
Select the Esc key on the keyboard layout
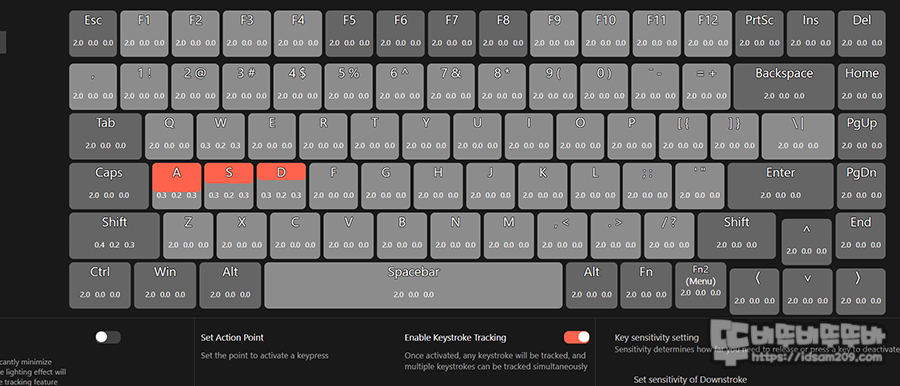pos(93,34)
